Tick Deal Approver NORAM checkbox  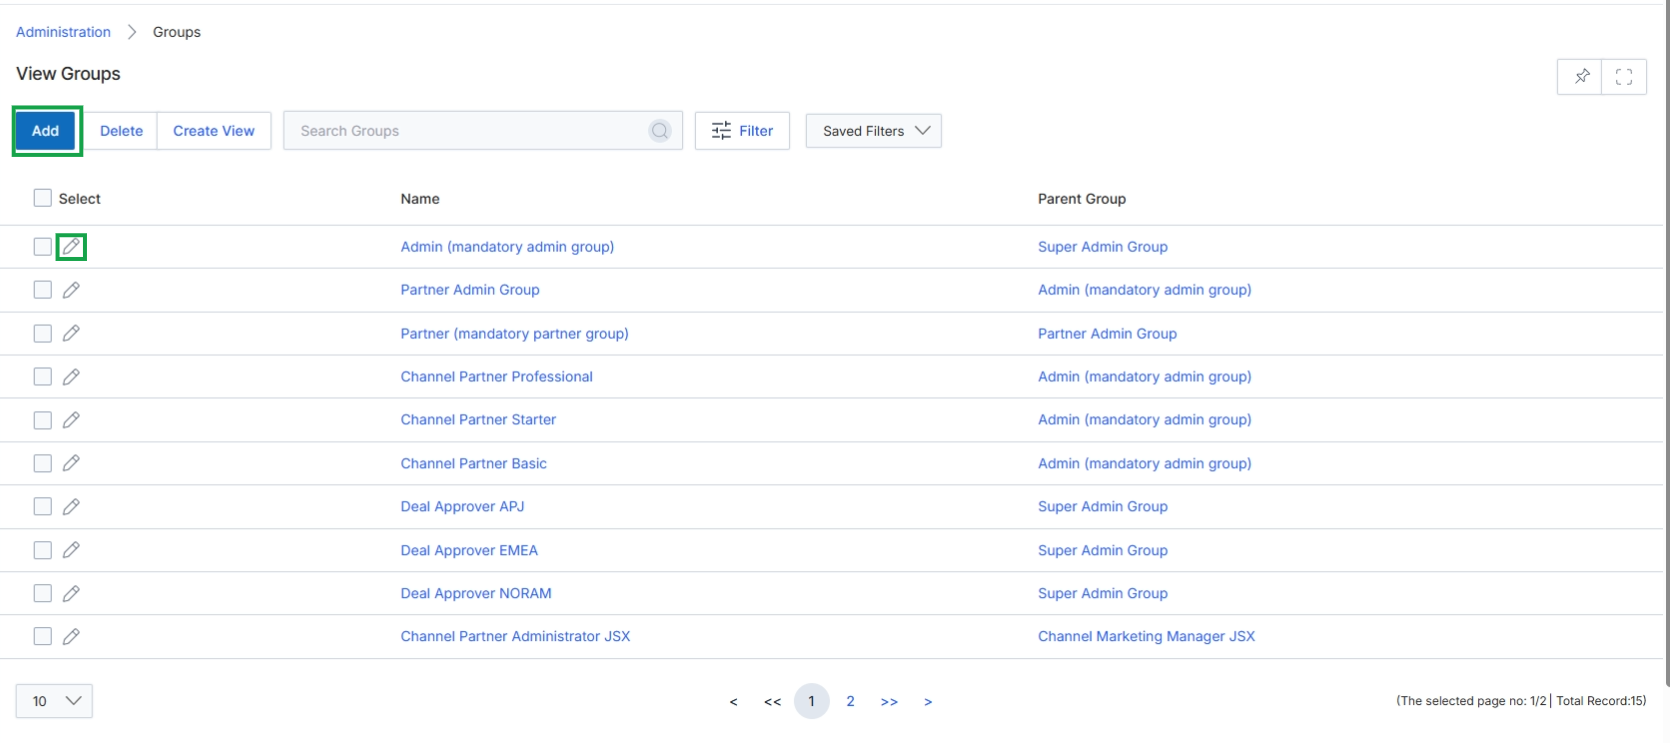pos(42,593)
